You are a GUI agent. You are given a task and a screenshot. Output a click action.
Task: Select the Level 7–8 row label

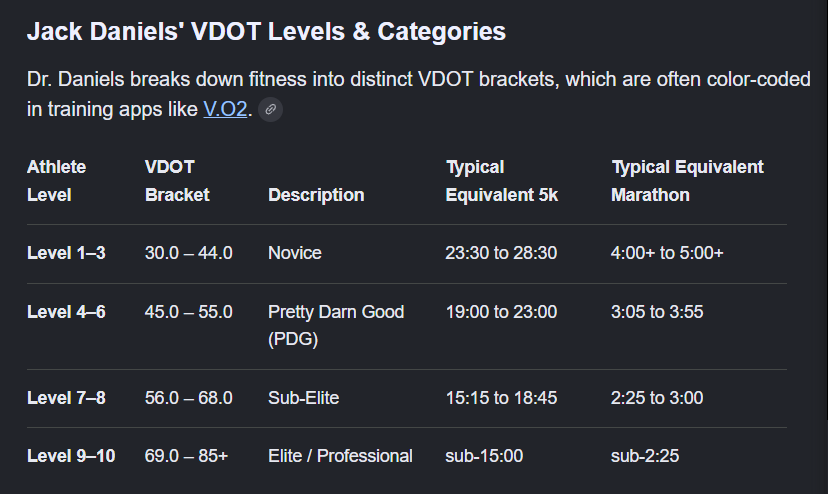pyautogui.click(x=66, y=398)
